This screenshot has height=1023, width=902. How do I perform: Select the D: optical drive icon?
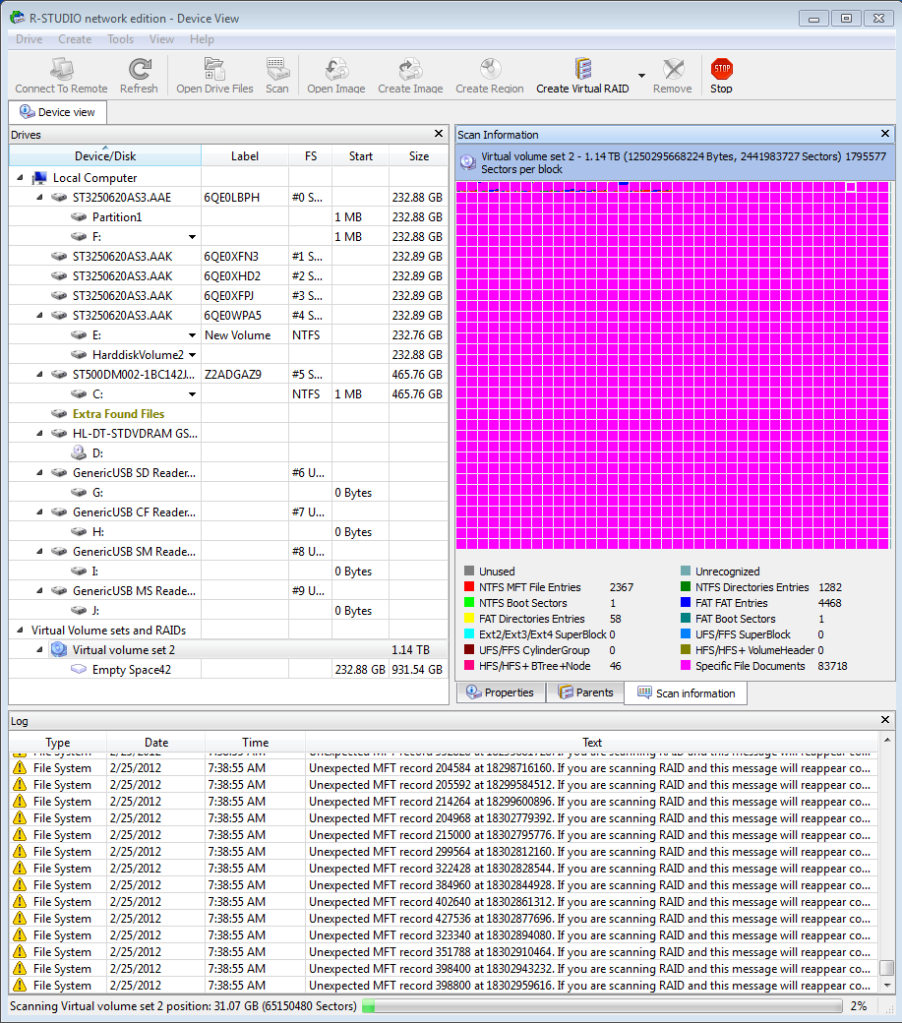79,453
